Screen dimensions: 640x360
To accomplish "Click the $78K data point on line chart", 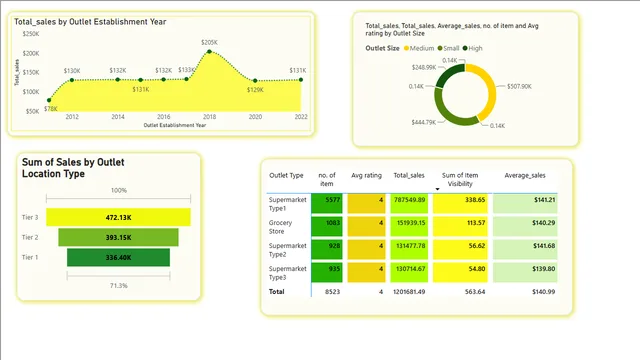I will (x=49, y=100).
